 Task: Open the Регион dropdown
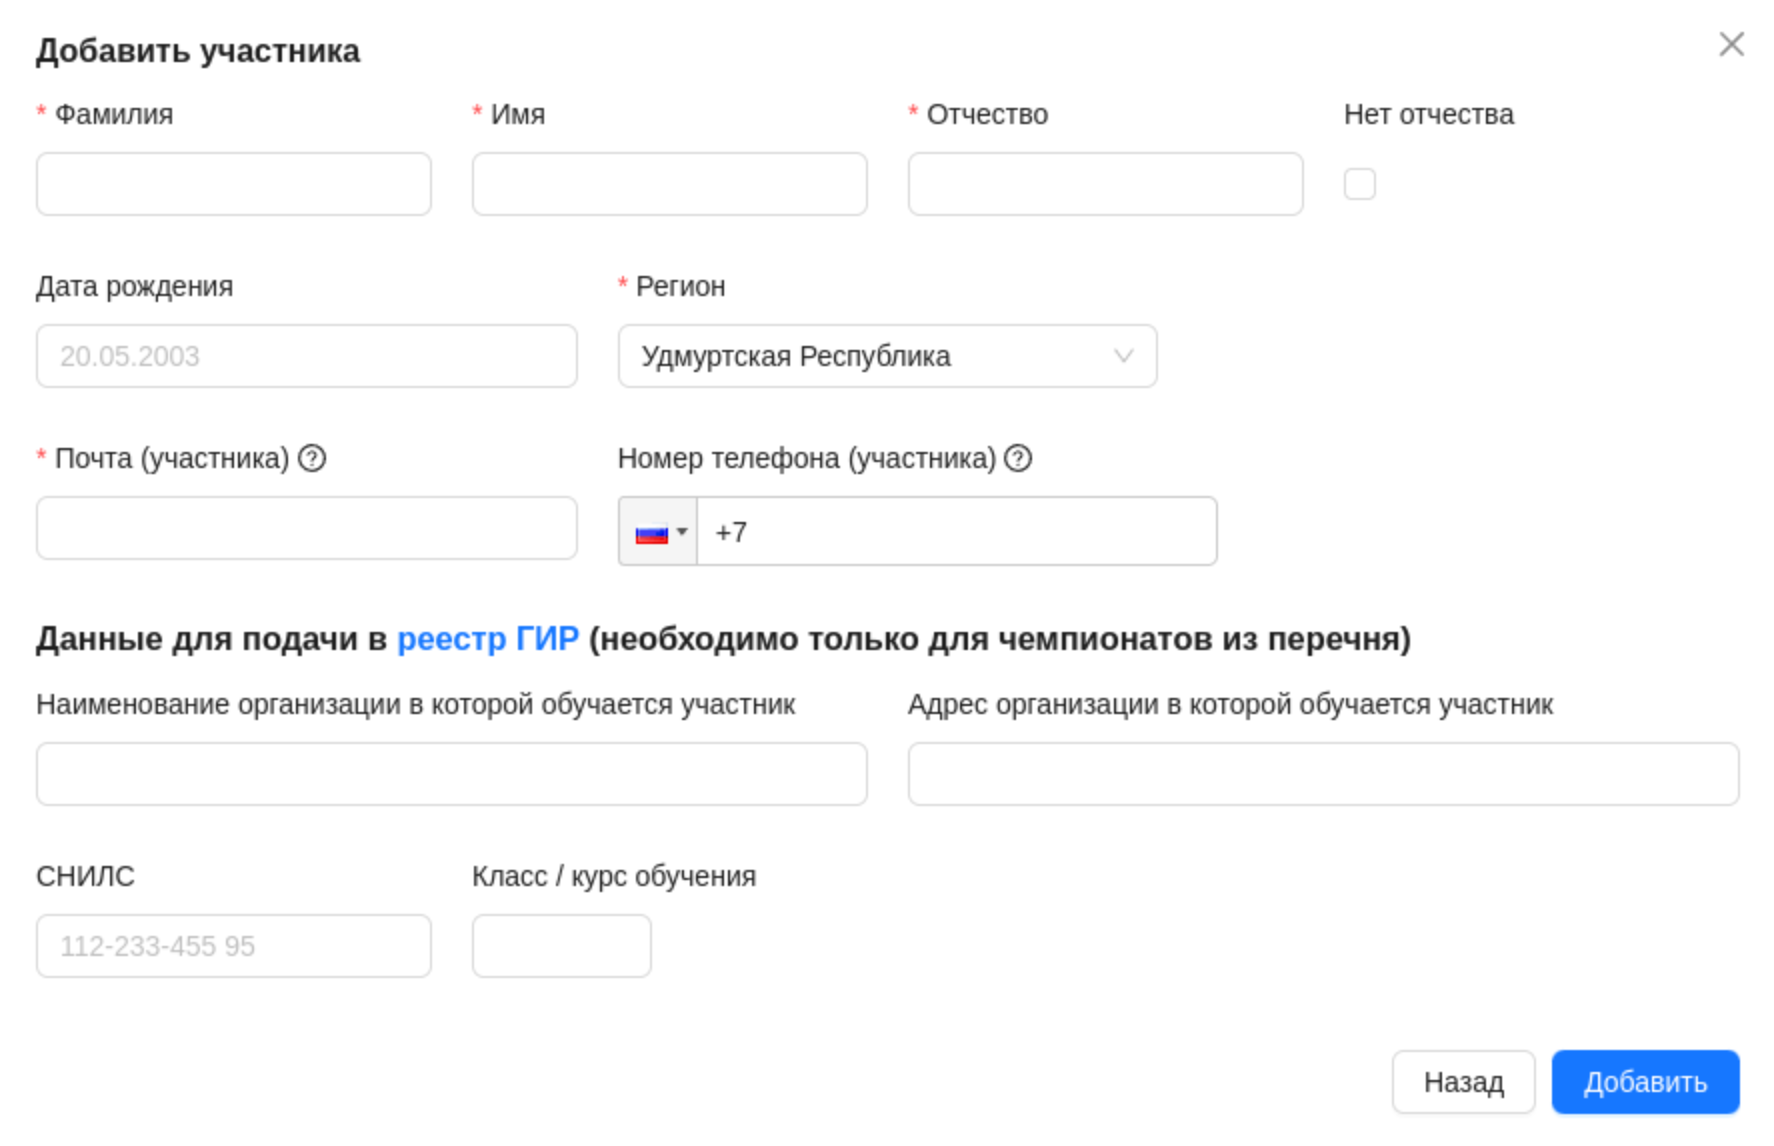click(x=887, y=356)
